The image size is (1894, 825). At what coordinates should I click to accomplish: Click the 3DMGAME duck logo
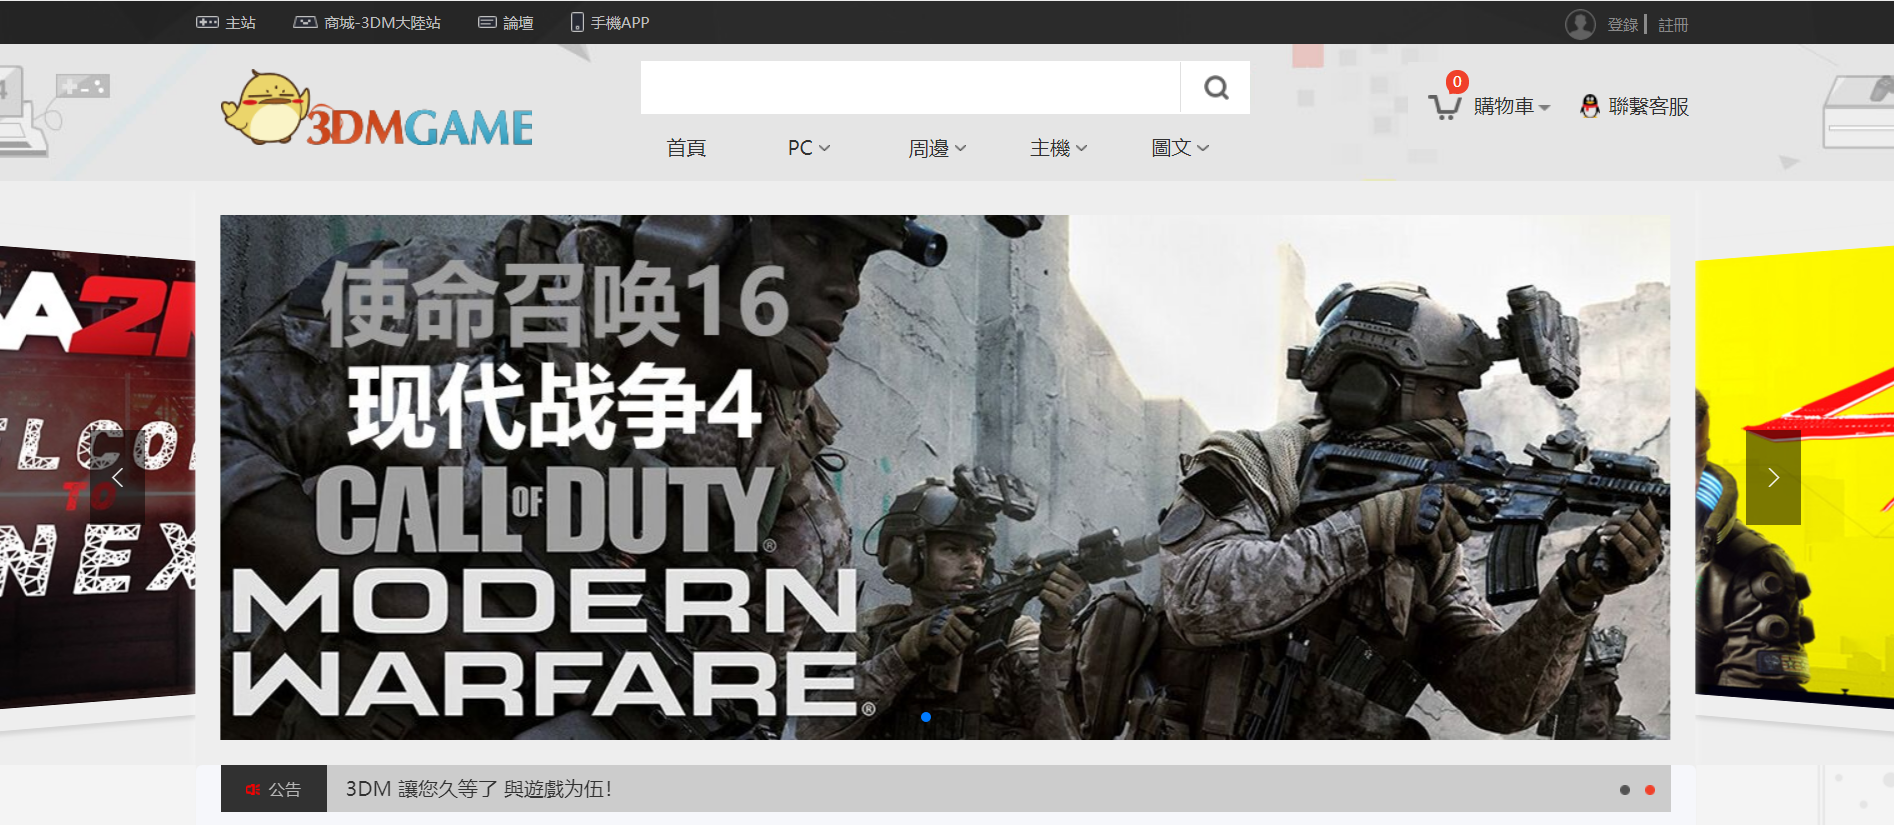coord(377,109)
